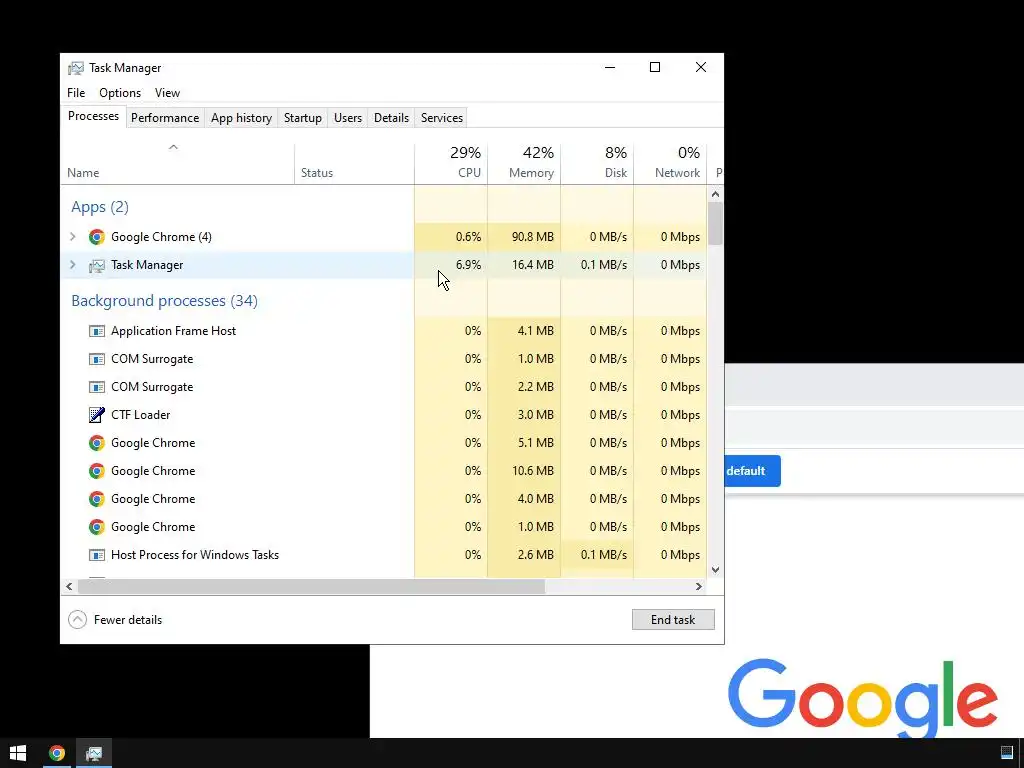The image size is (1024, 768).
Task: Click the vertical scrollbar up arrow
Action: [x=715, y=194]
